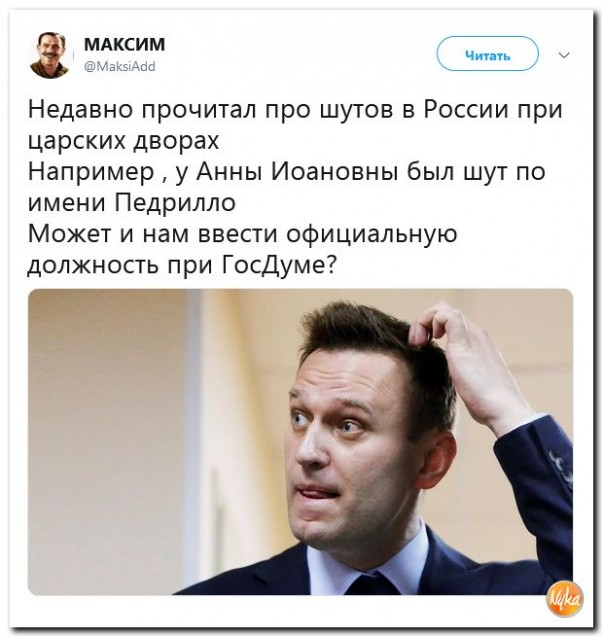
Task: Open the attached photo of the man
Action: (300, 442)
